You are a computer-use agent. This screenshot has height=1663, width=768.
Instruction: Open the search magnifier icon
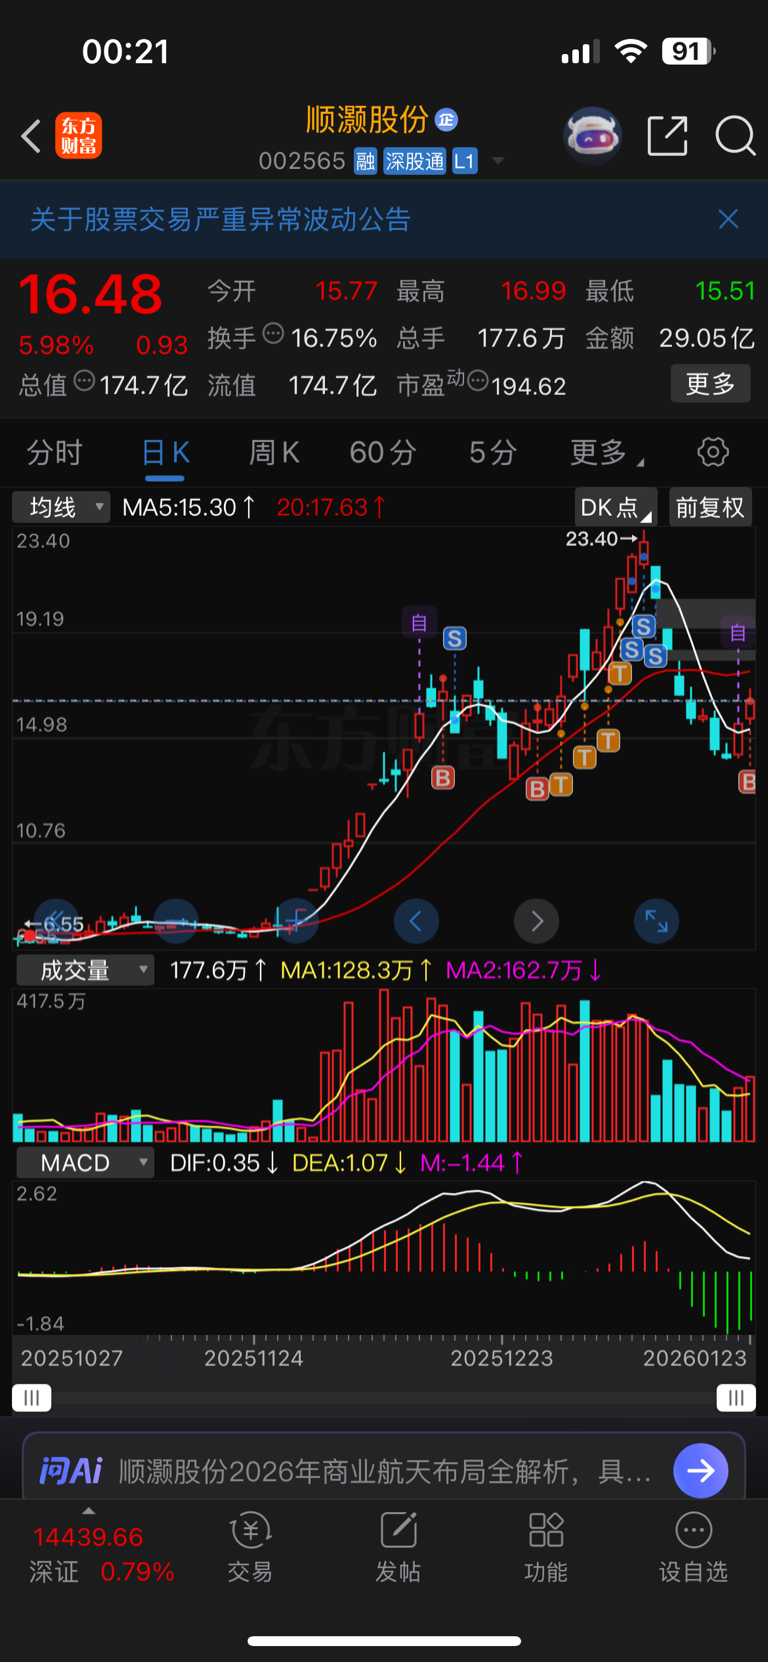tap(735, 136)
